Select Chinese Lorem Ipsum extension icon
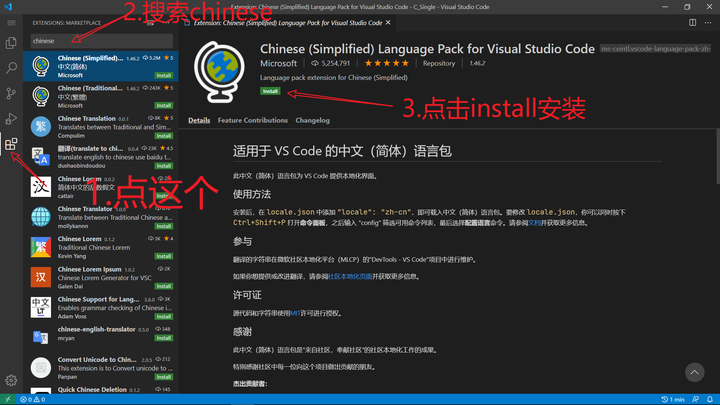The image size is (720, 405). point(41,277)
